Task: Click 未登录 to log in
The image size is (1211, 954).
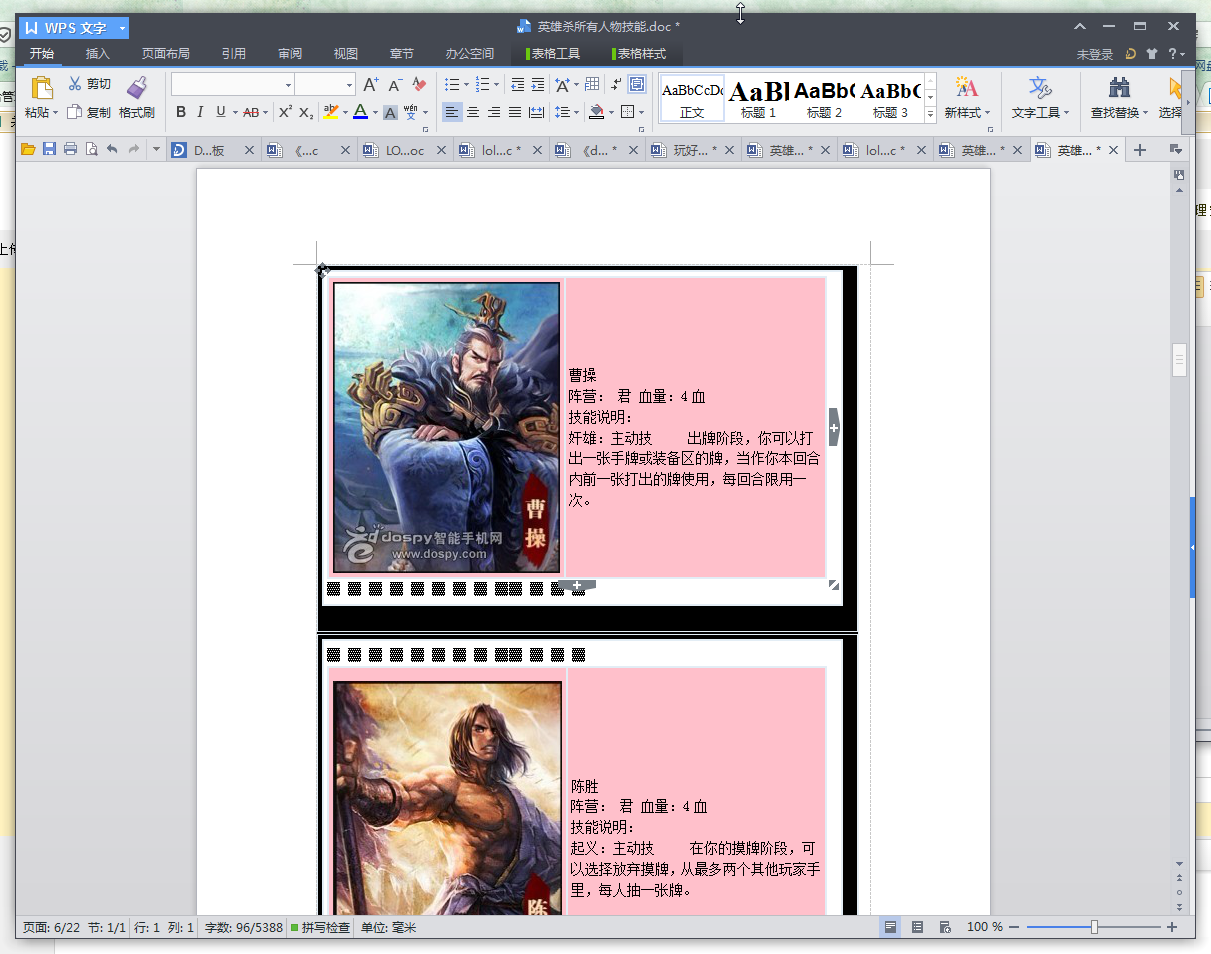Action: click(1095, 54)
